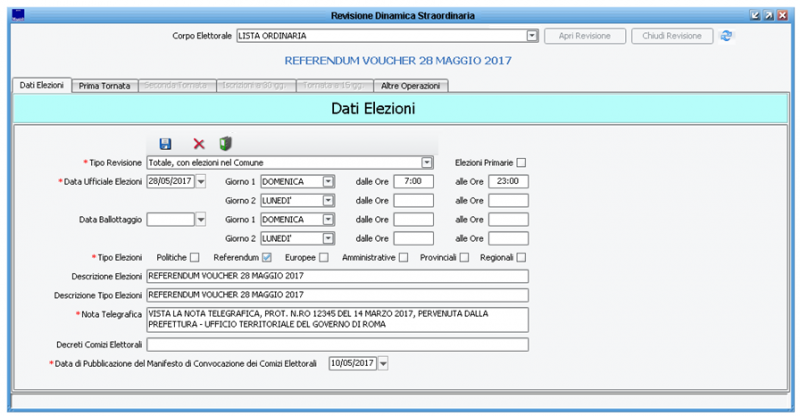This screenshot has height=416, width=800.
Task: Click the Decreti Comizi Elettorali text field
Action: click(337, 344)
